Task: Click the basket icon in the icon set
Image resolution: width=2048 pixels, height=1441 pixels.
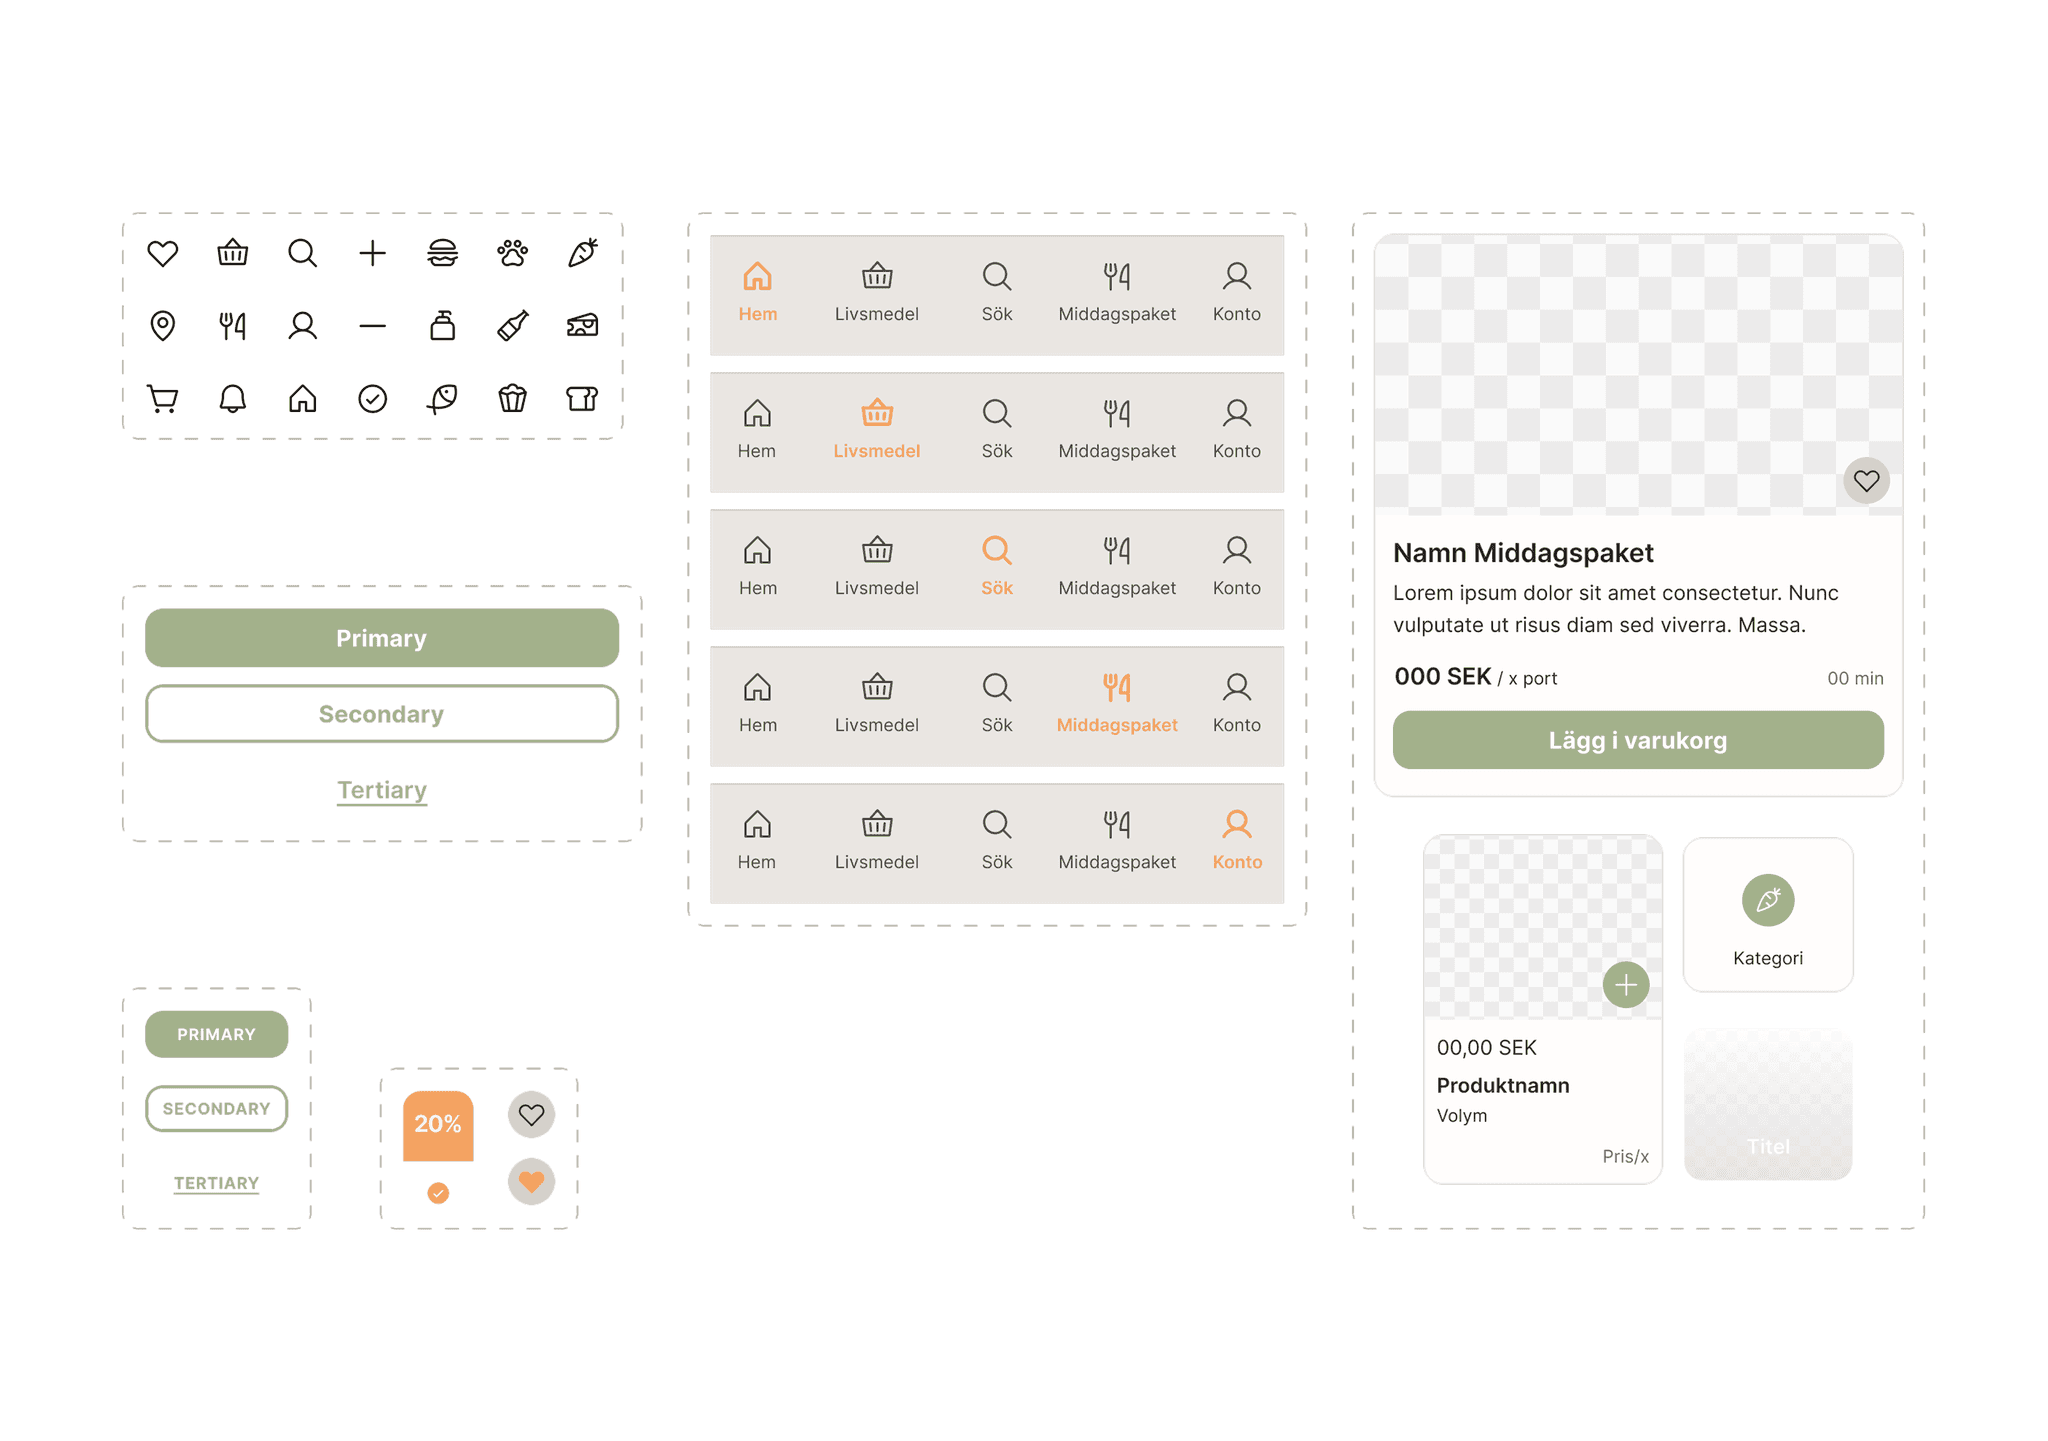Action: [x=232, y=253]
